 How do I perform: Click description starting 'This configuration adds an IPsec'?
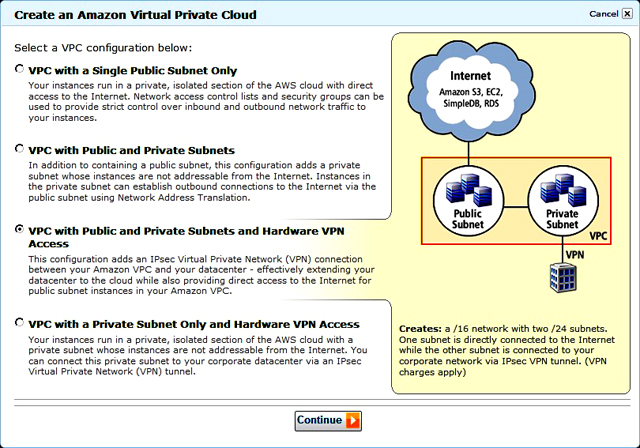tap(201, 275)
